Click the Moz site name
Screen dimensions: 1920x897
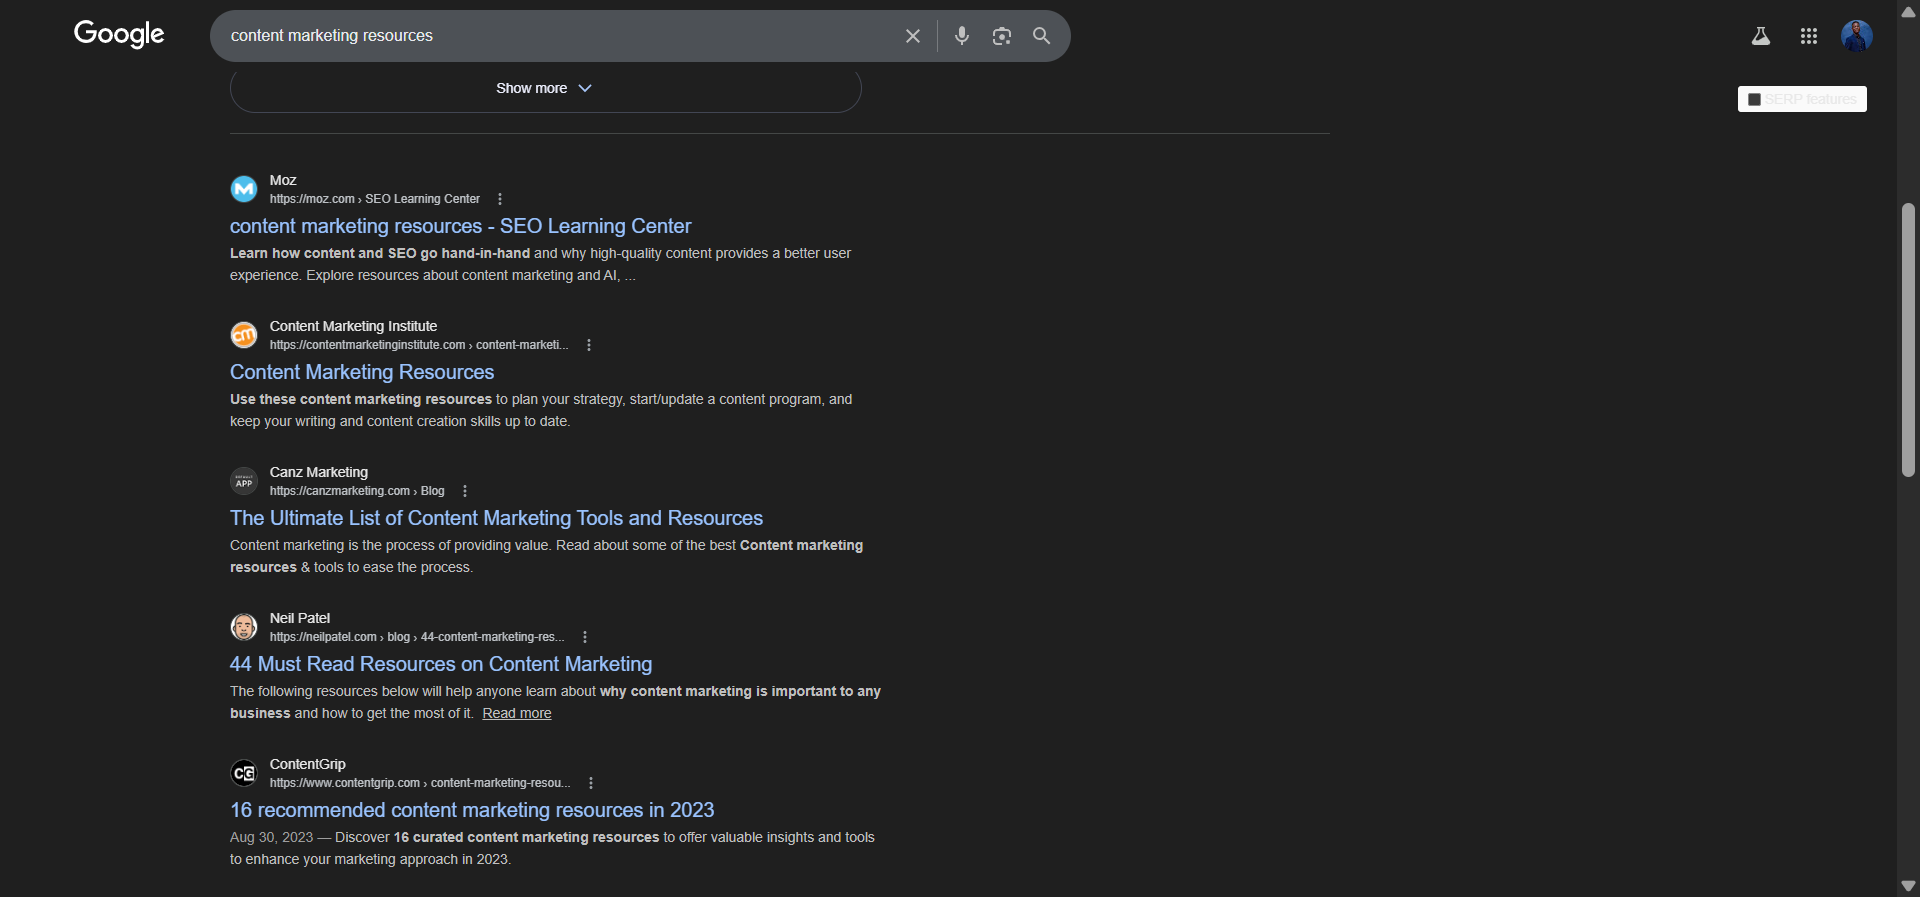point(283,180)
